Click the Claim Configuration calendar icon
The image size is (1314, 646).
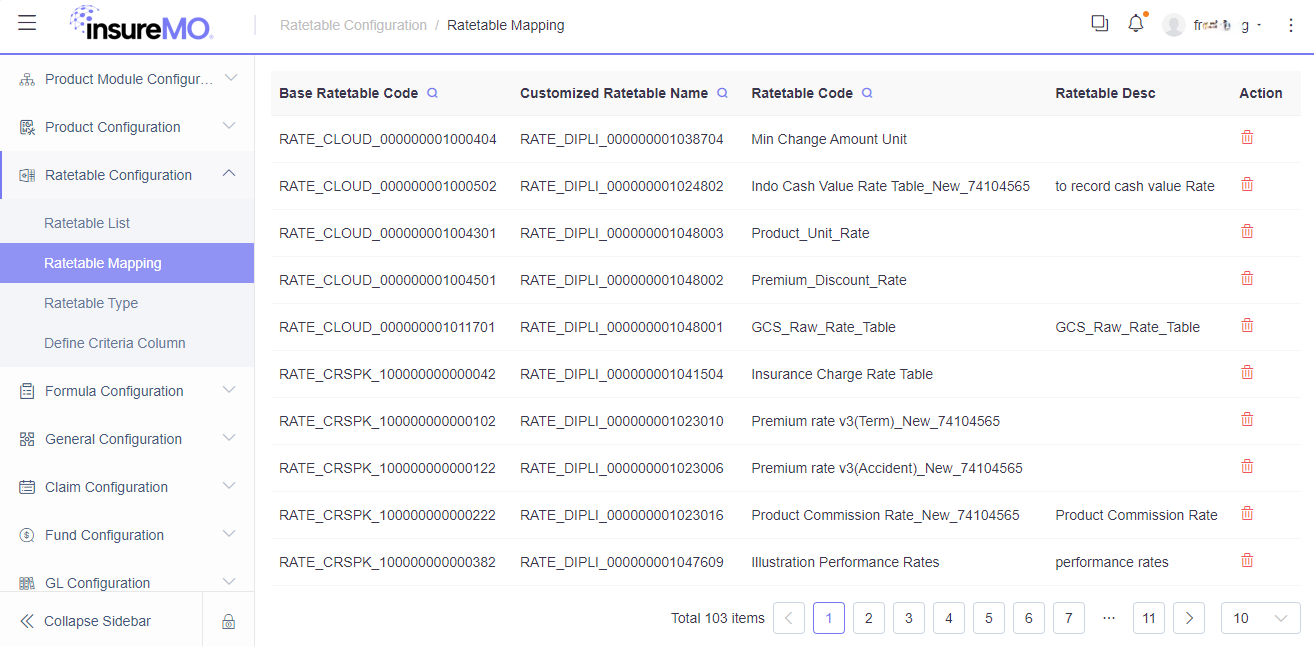27,487
